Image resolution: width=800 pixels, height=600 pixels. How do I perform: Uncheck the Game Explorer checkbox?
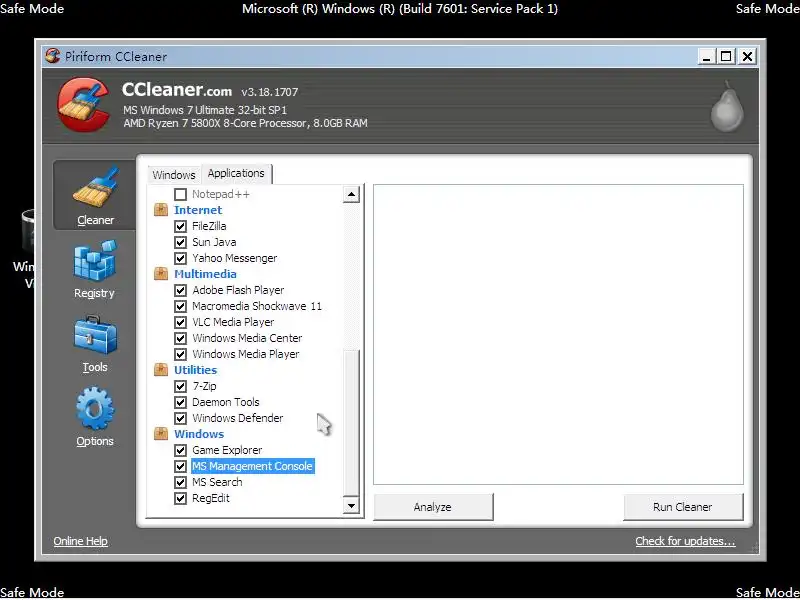180,450
